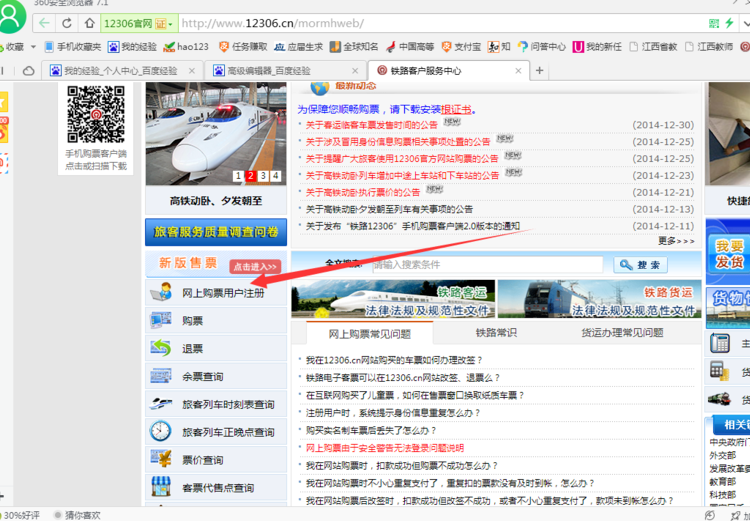Select slide 1 of train banner

238,176
